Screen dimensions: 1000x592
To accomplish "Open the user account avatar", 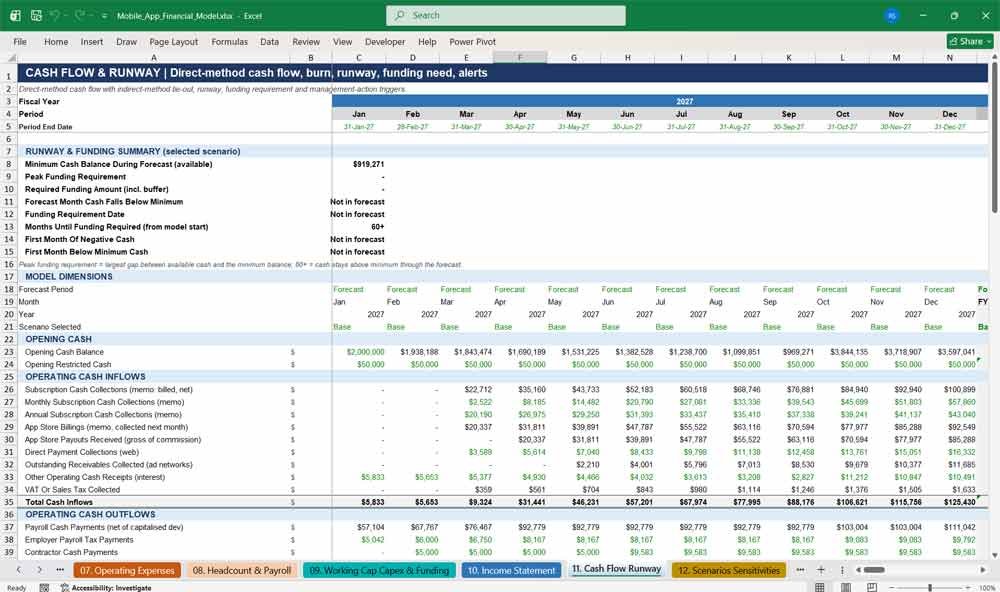I will tap(892, 15).
